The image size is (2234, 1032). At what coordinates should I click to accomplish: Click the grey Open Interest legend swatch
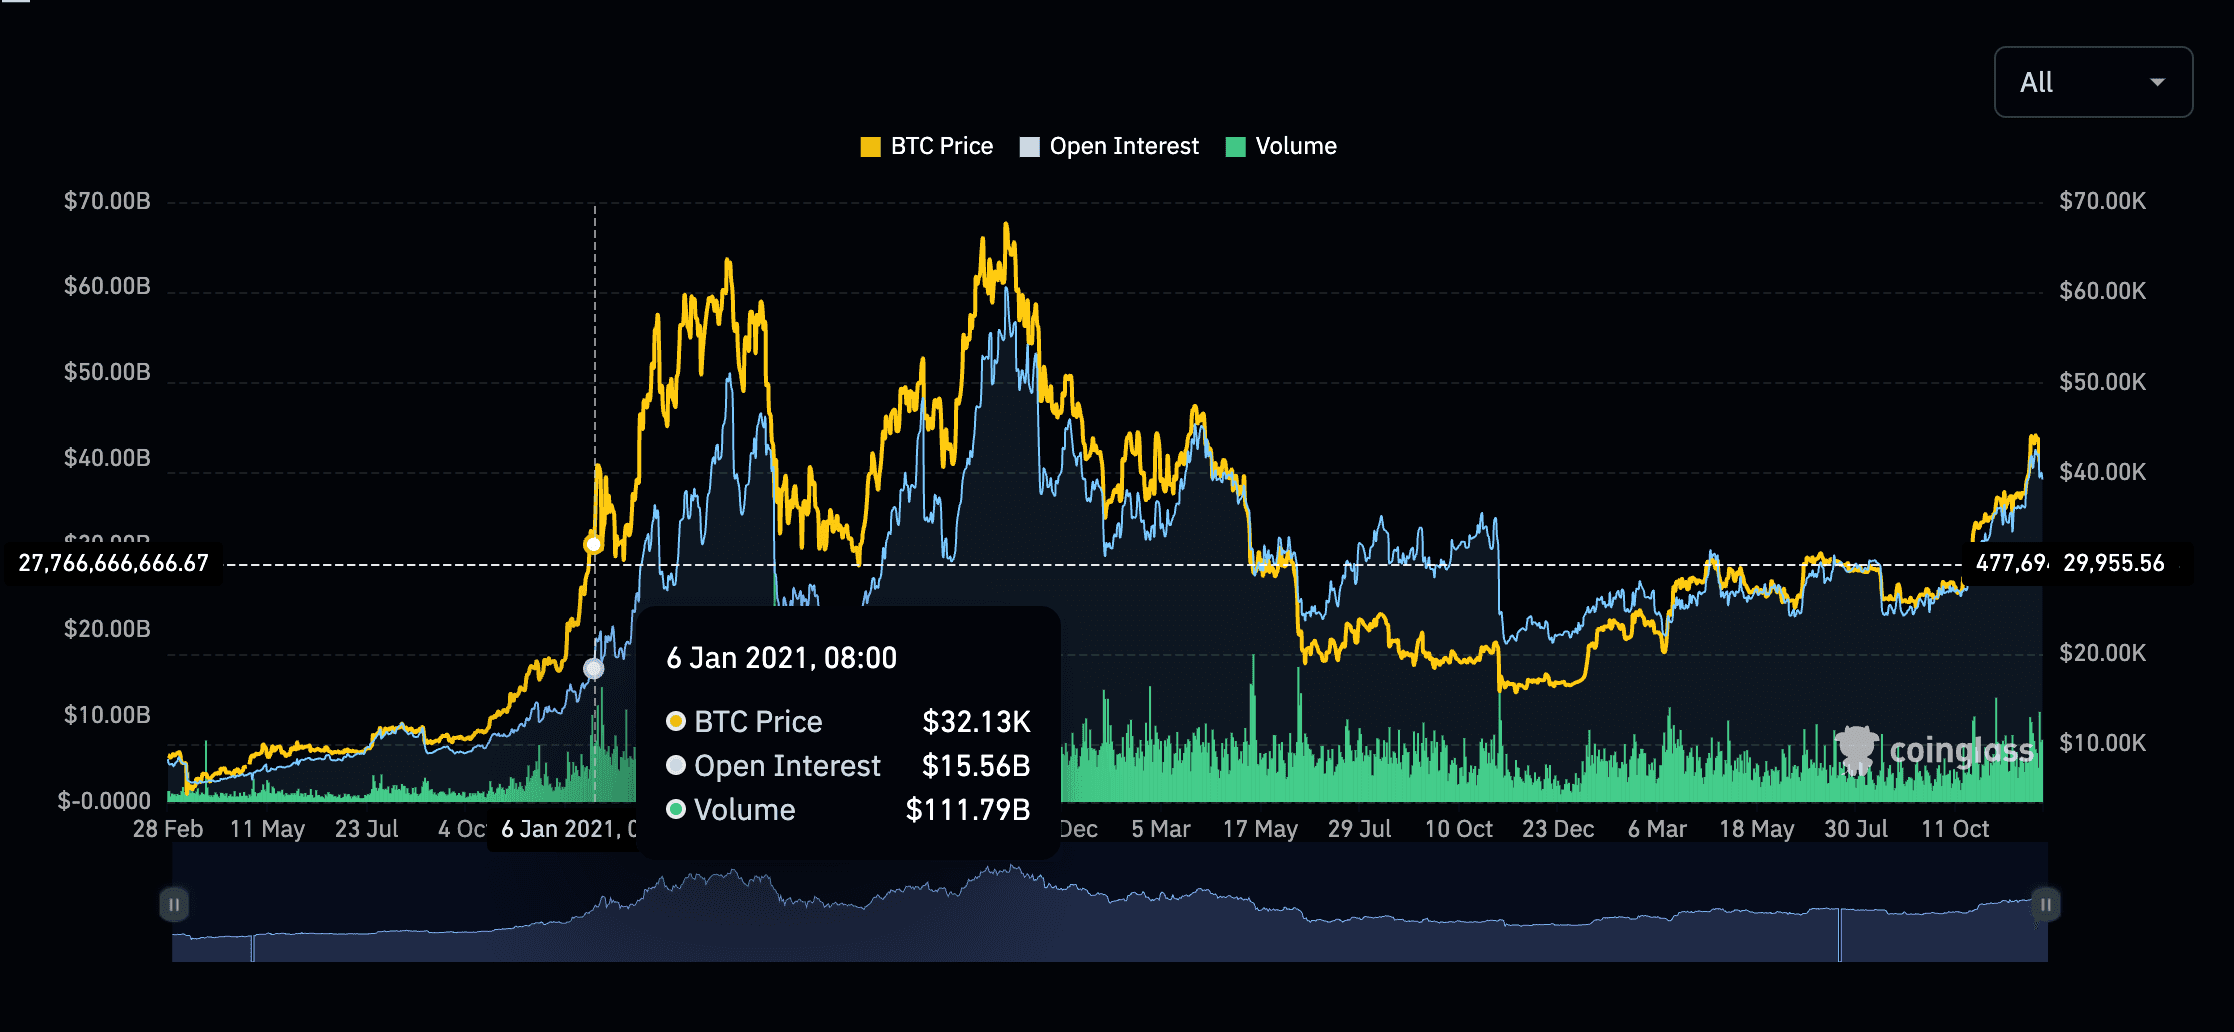(1029, 147)
